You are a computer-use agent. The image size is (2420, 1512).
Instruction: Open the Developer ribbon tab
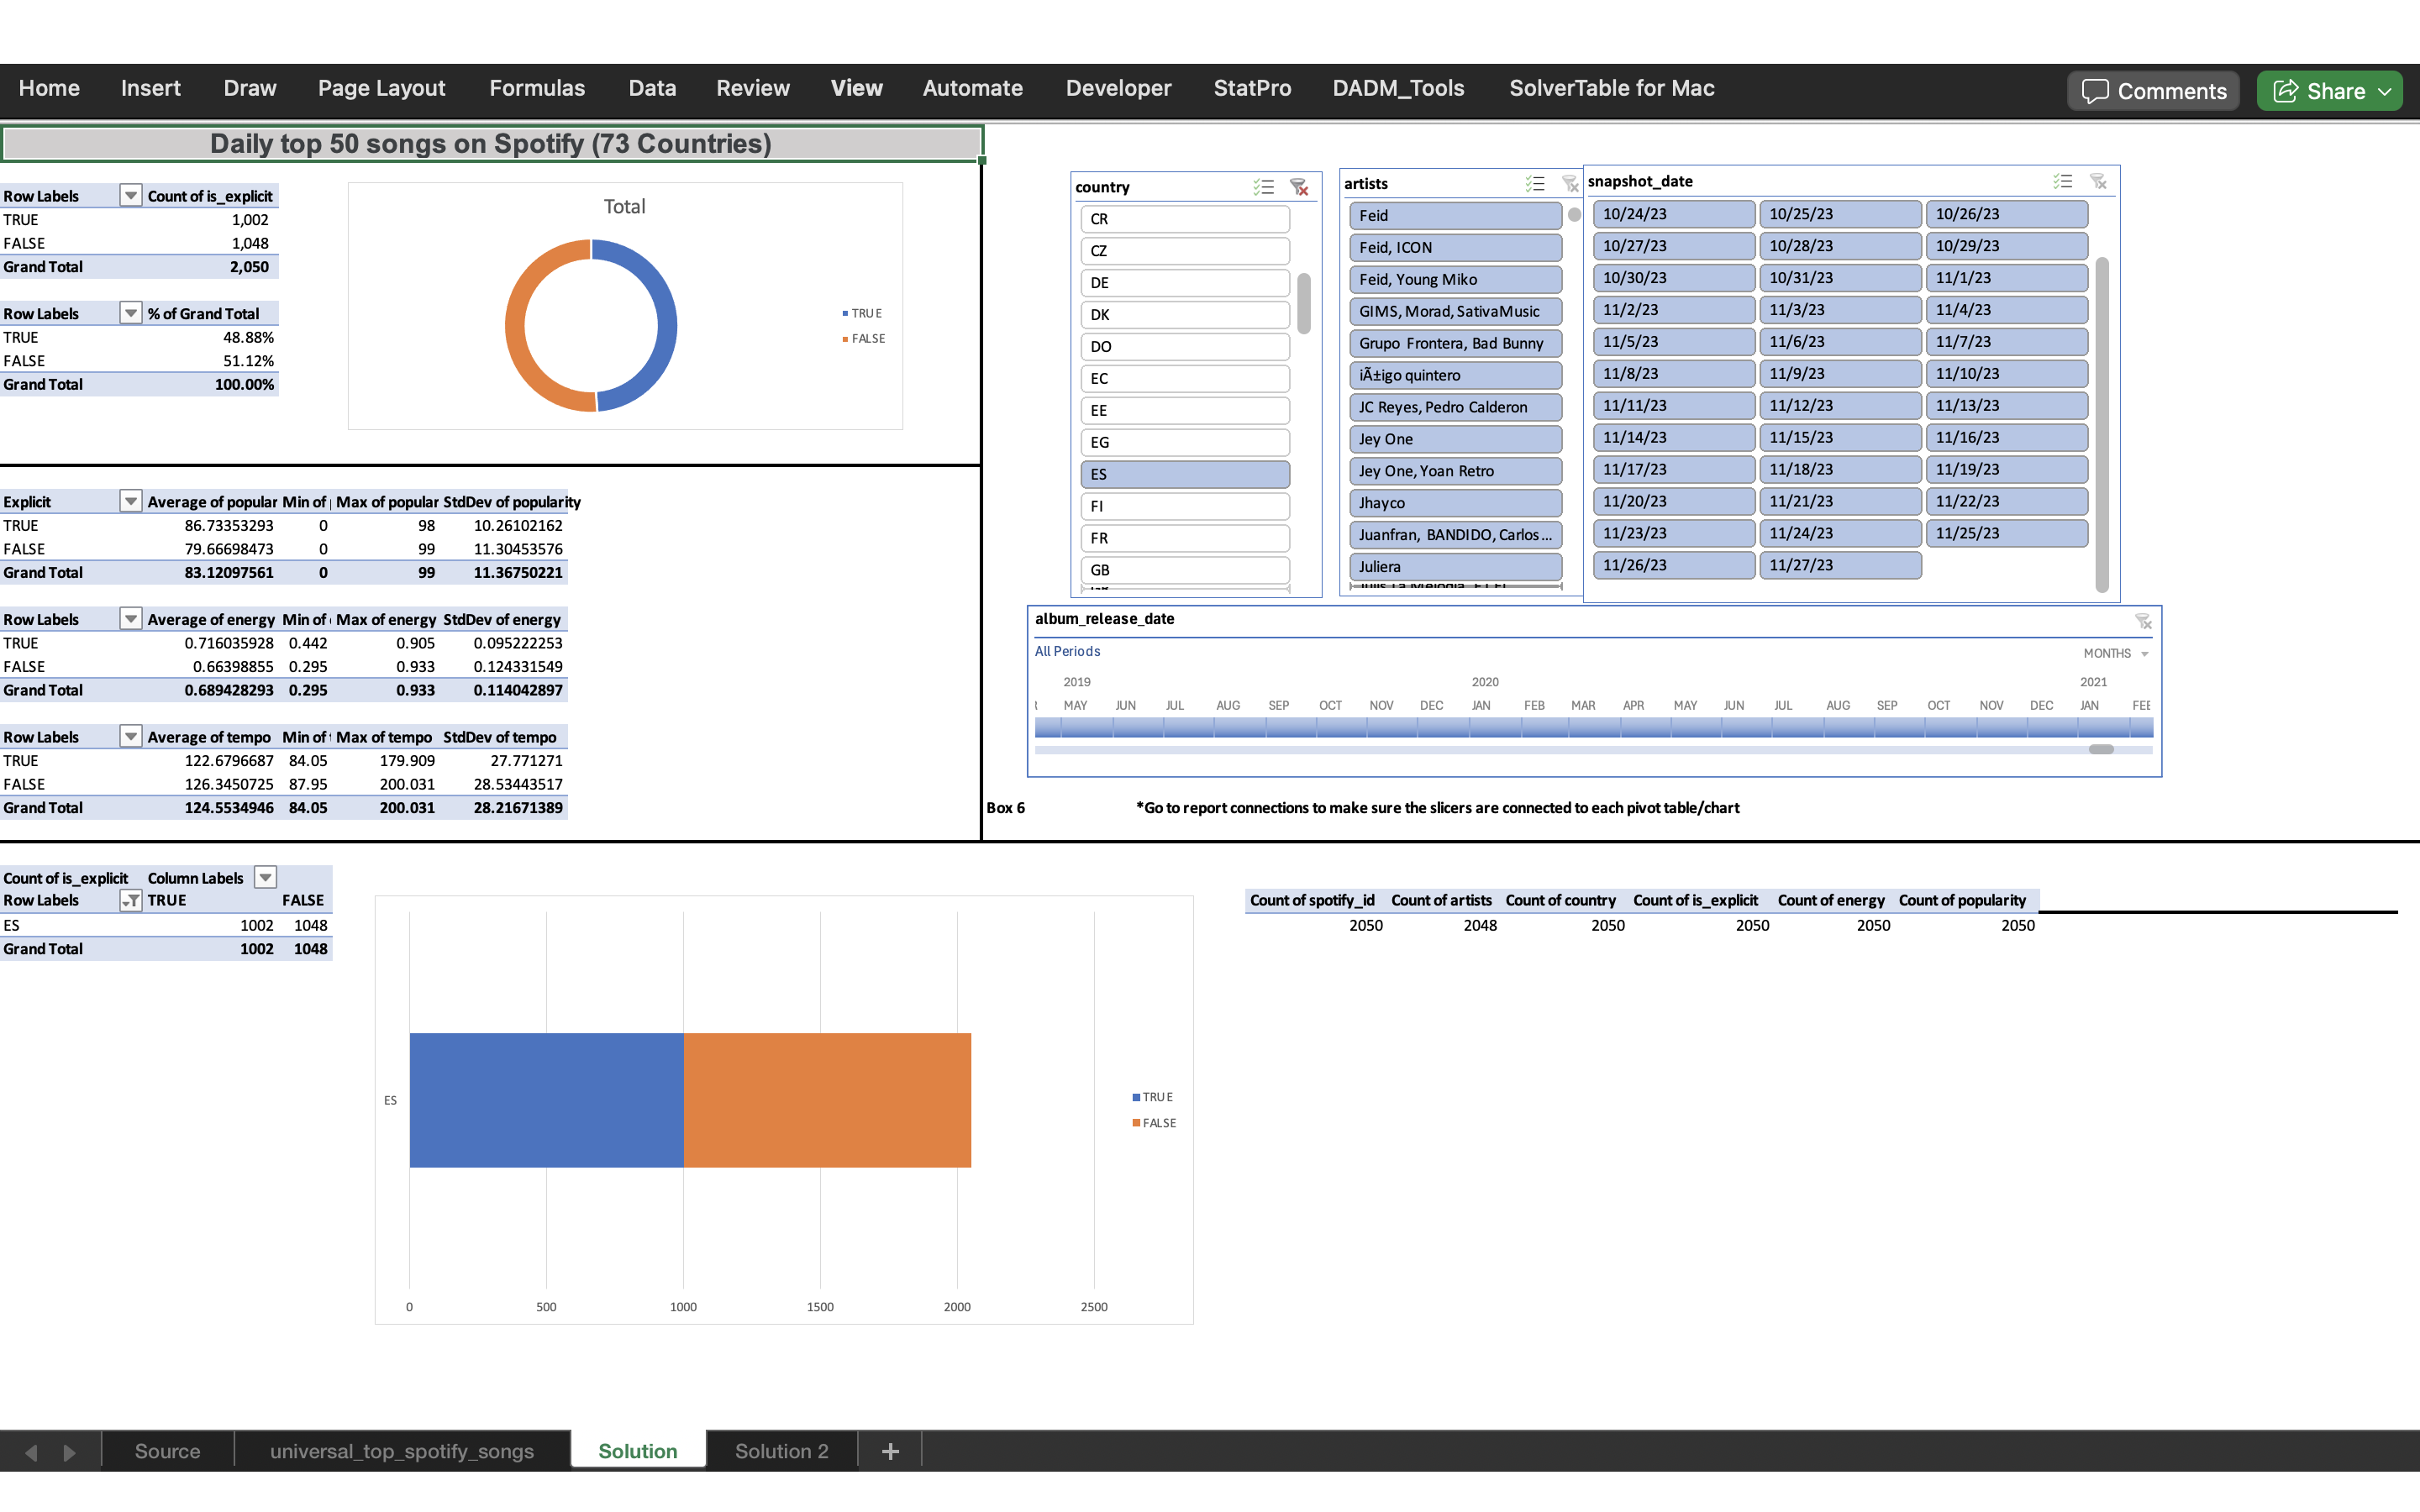pyautogui.click(x=1118, y=88)
